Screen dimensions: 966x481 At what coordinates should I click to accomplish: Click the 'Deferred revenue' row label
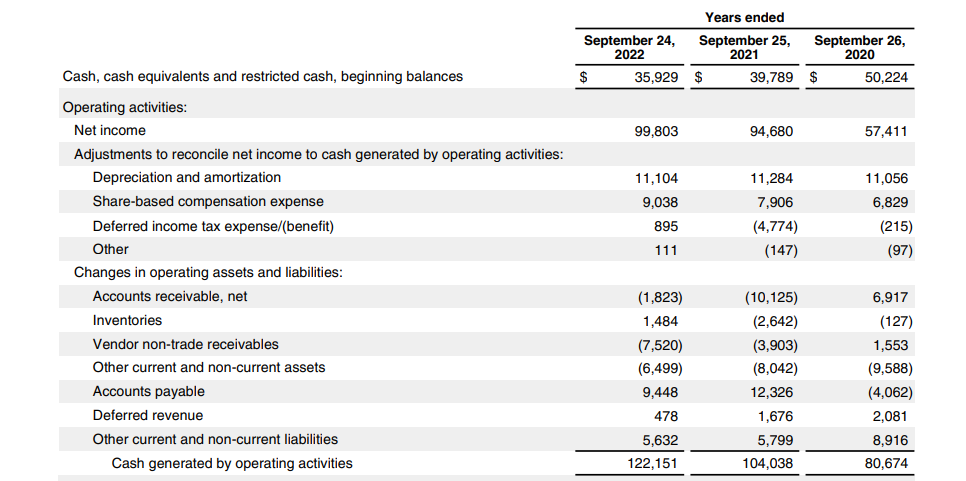coord(148,416)
